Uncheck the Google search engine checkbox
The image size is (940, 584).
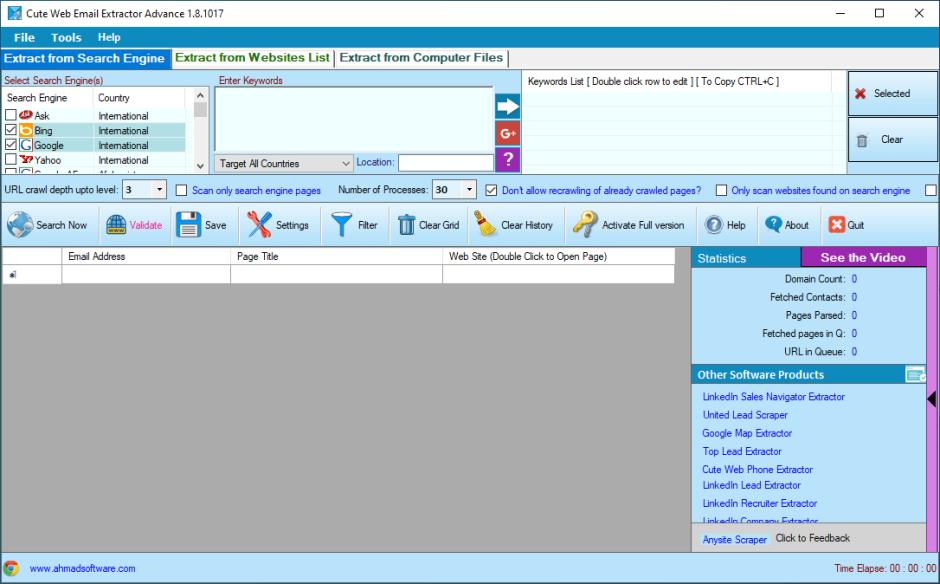pos(10,145)
